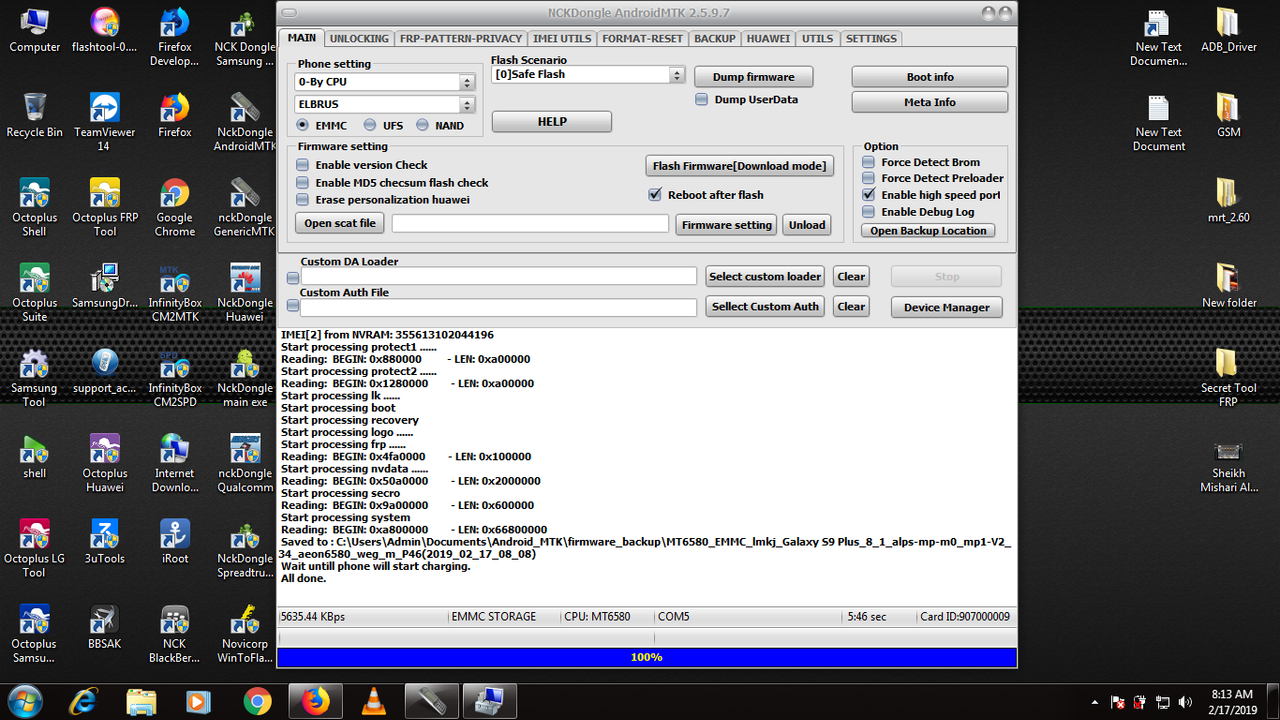Open Octoplus Shell desktop shortcut

click(x=35, y=208)
